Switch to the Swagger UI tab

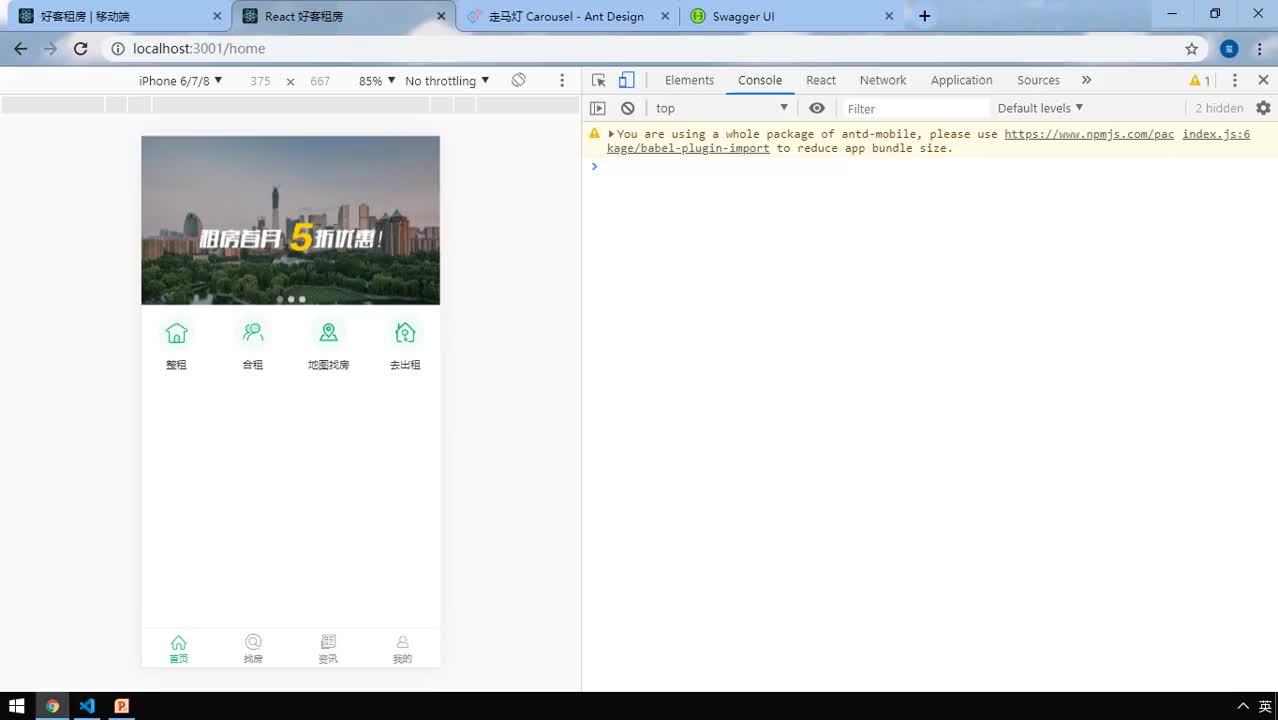pos(790,16)
